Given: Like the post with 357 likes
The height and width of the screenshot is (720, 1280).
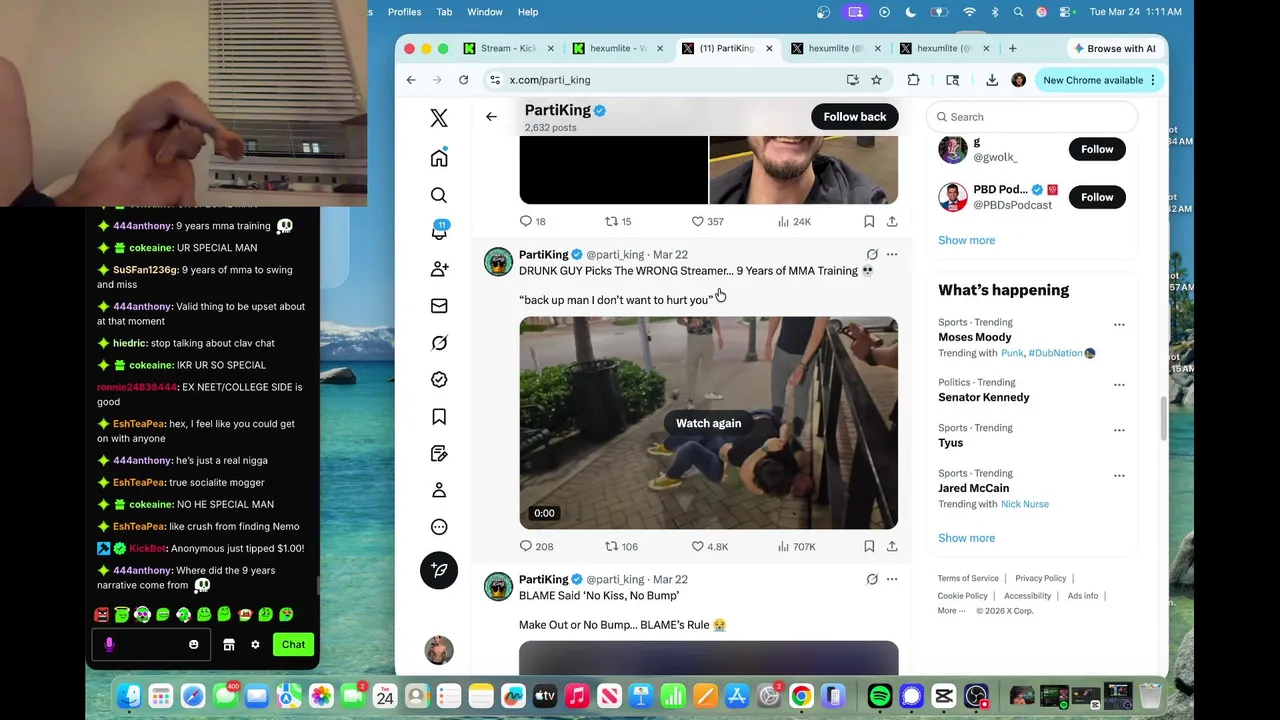Looking at the screenshot, I should tap(707, 221).
